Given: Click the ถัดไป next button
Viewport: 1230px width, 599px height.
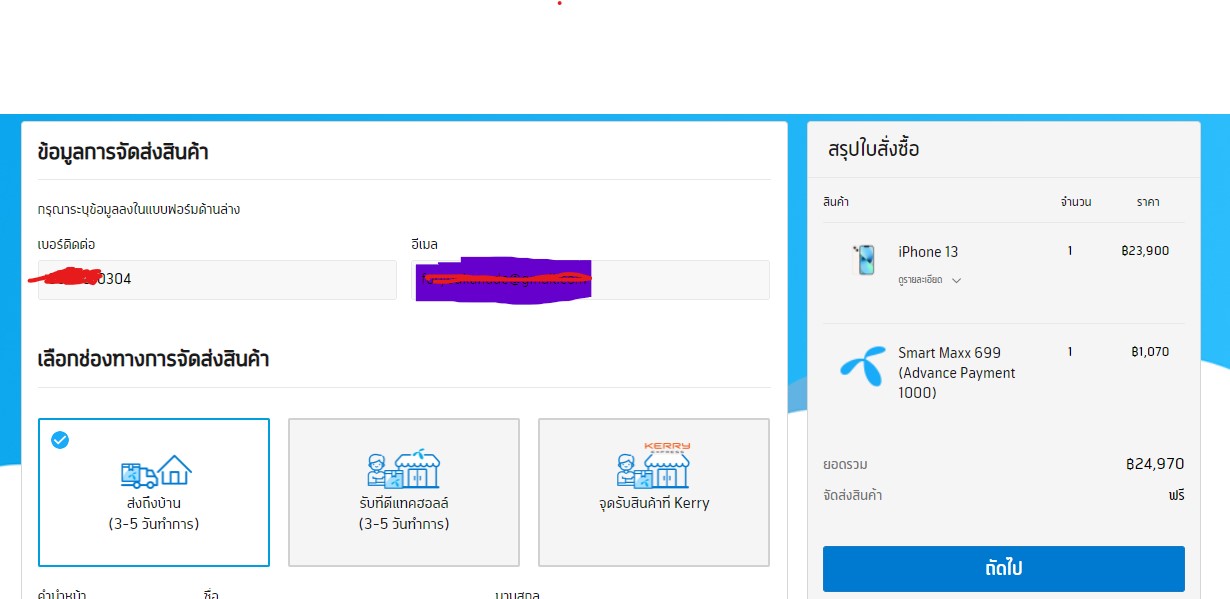Looking at the screenshot, I should pos(1003,569).
